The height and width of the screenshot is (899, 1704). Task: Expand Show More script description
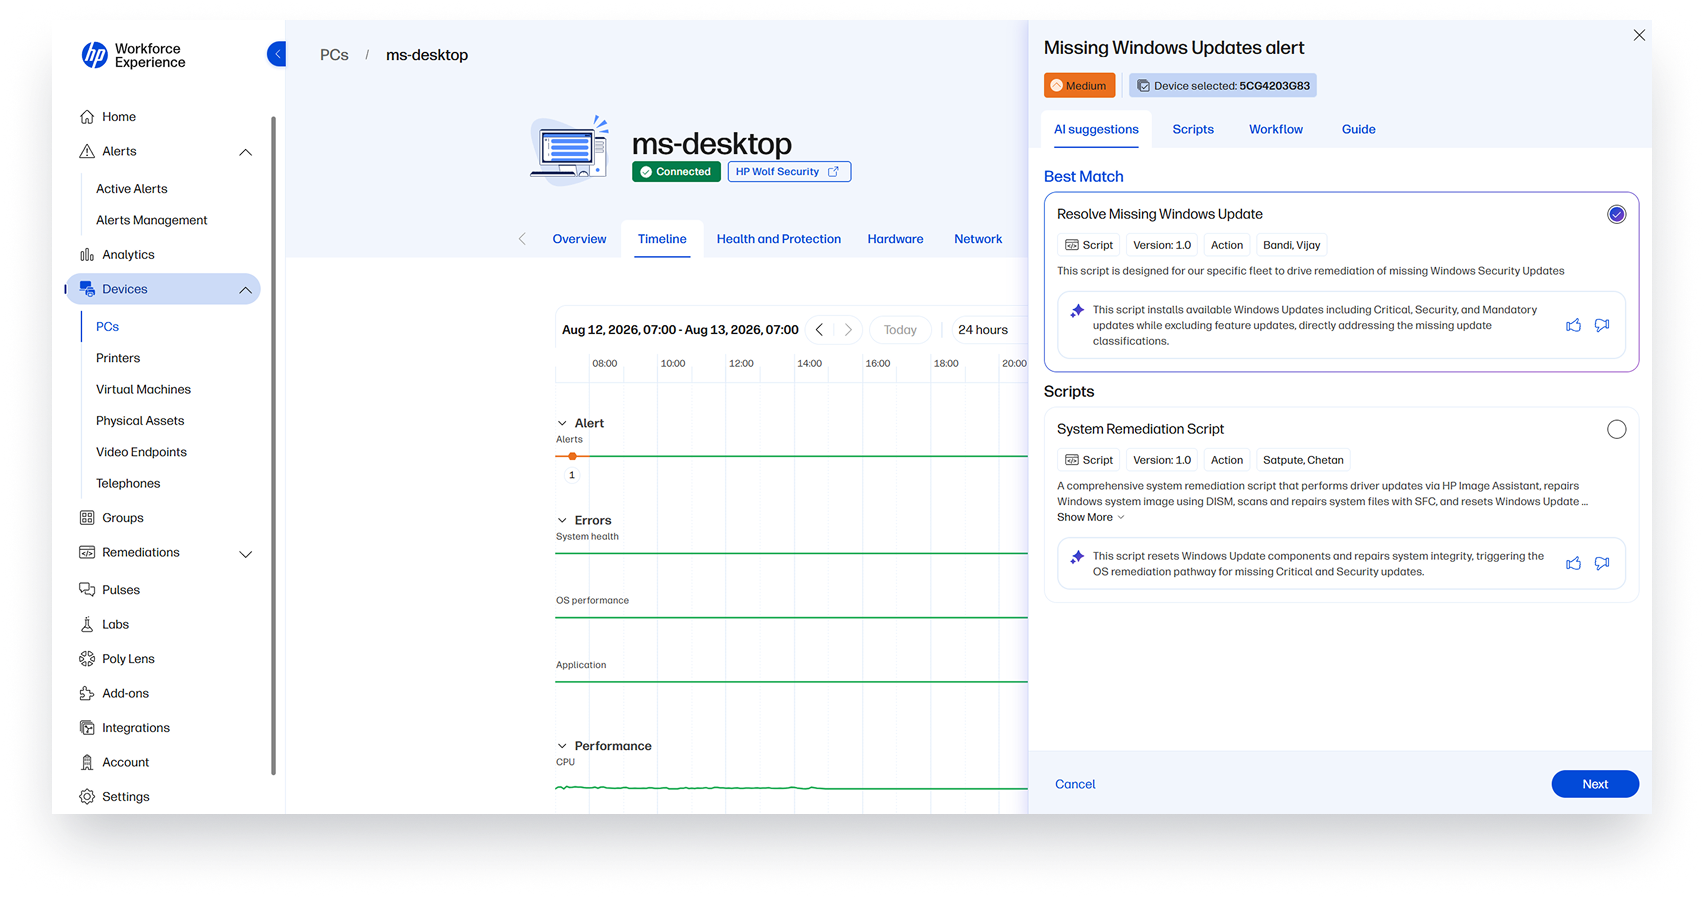point(1091,517)
